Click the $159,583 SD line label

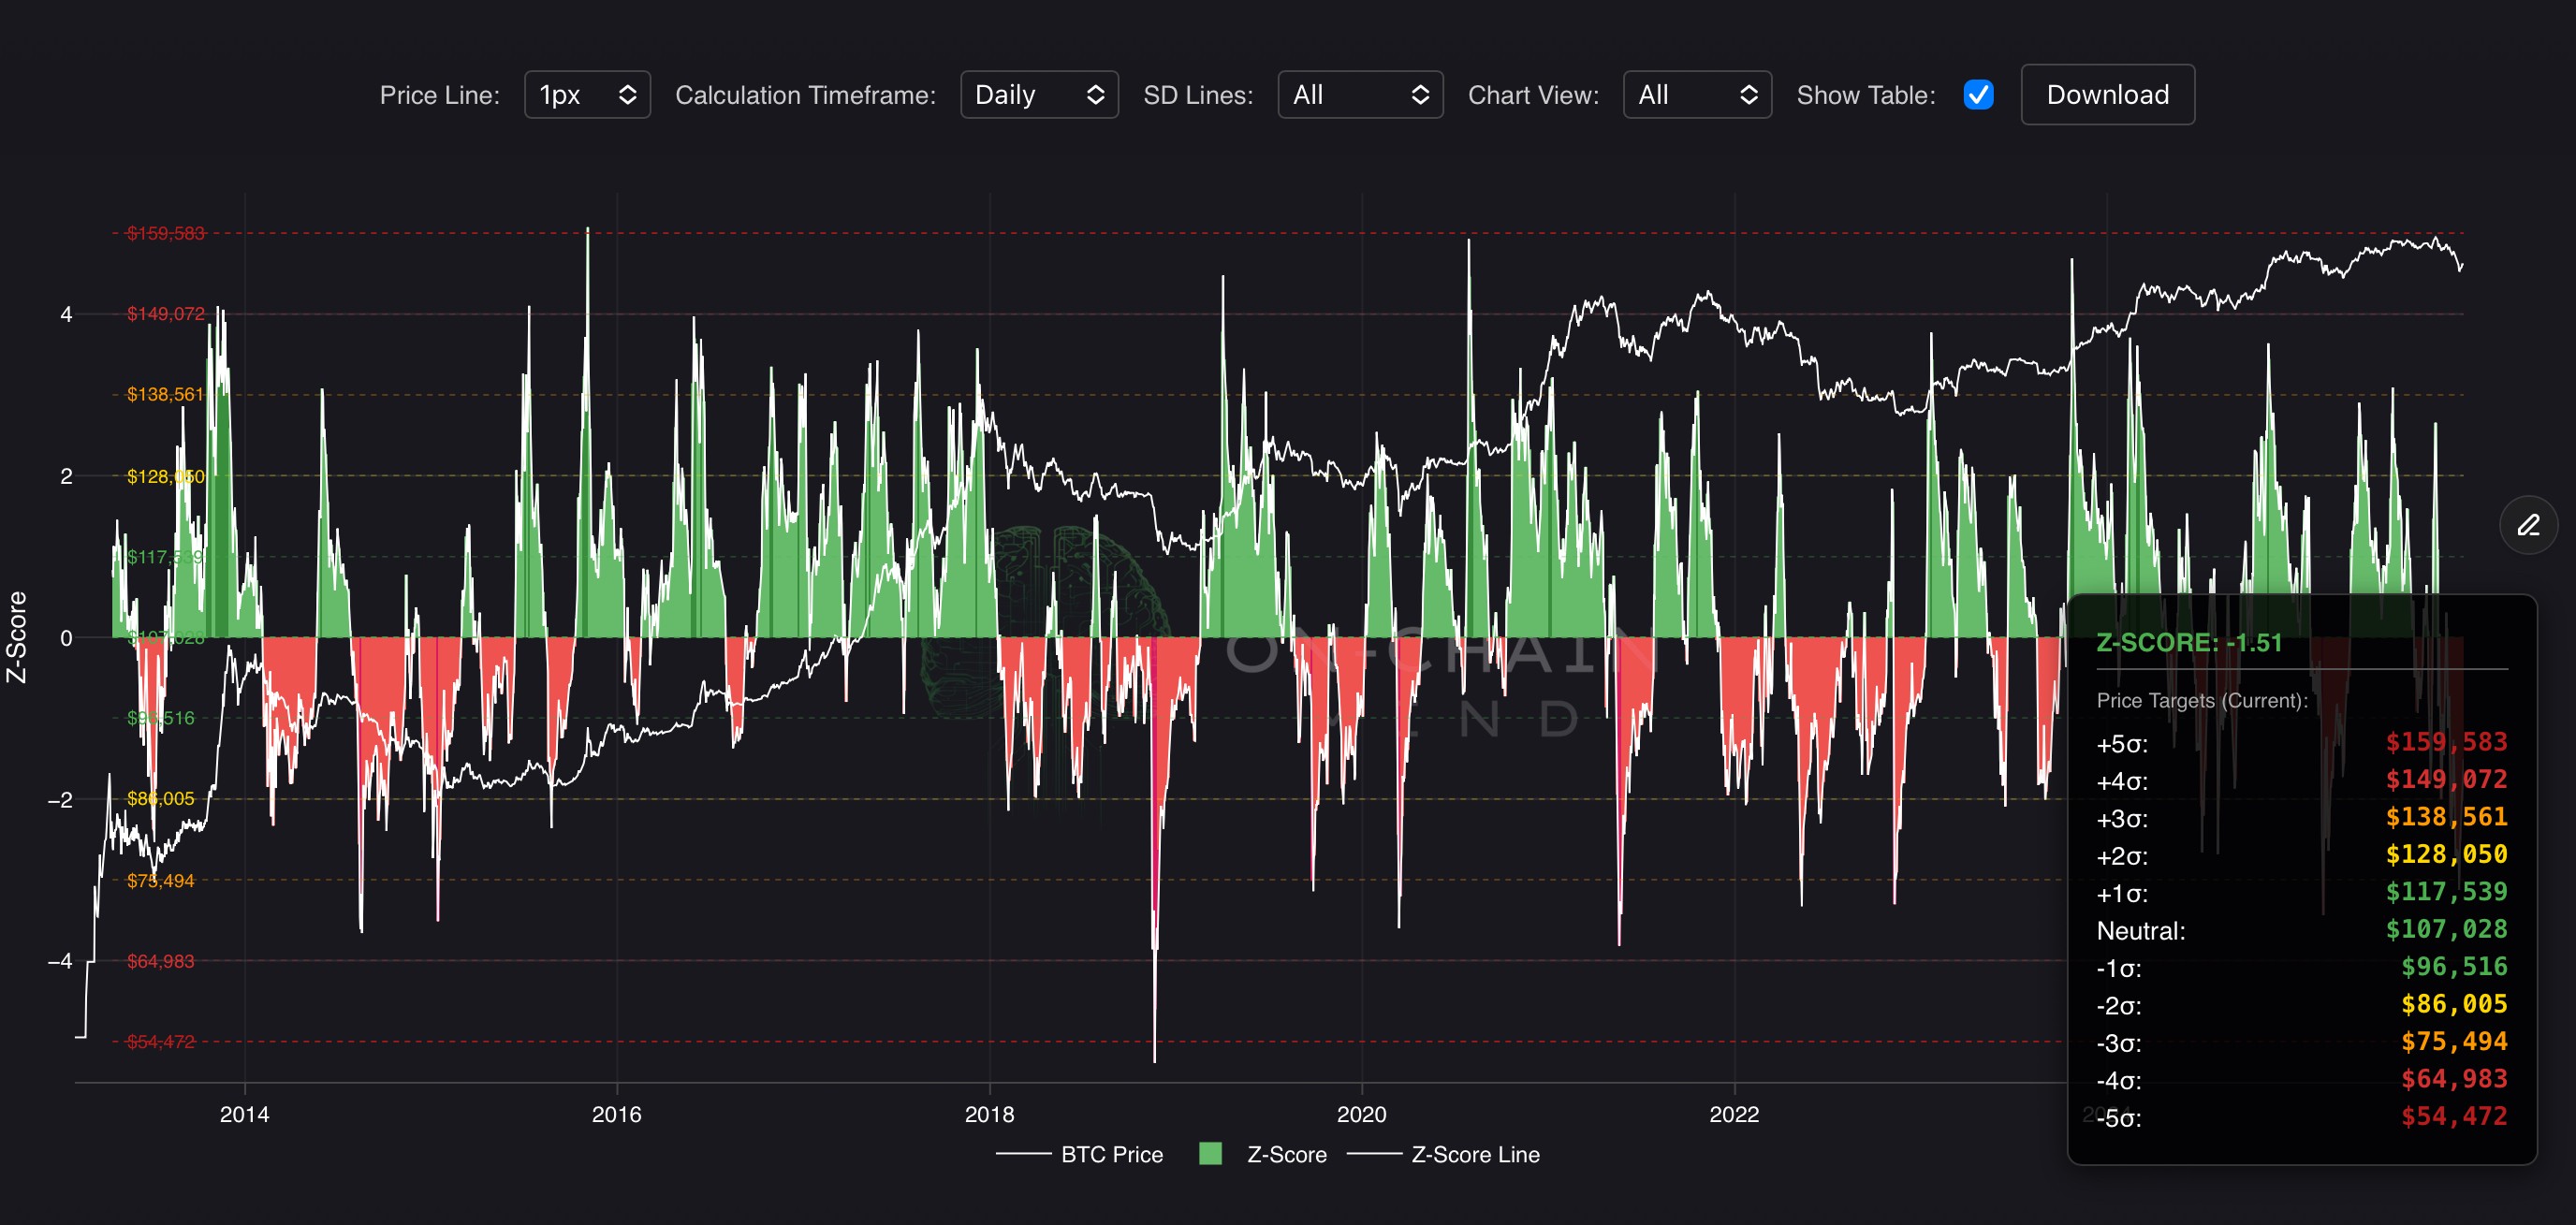pos(165,233)
